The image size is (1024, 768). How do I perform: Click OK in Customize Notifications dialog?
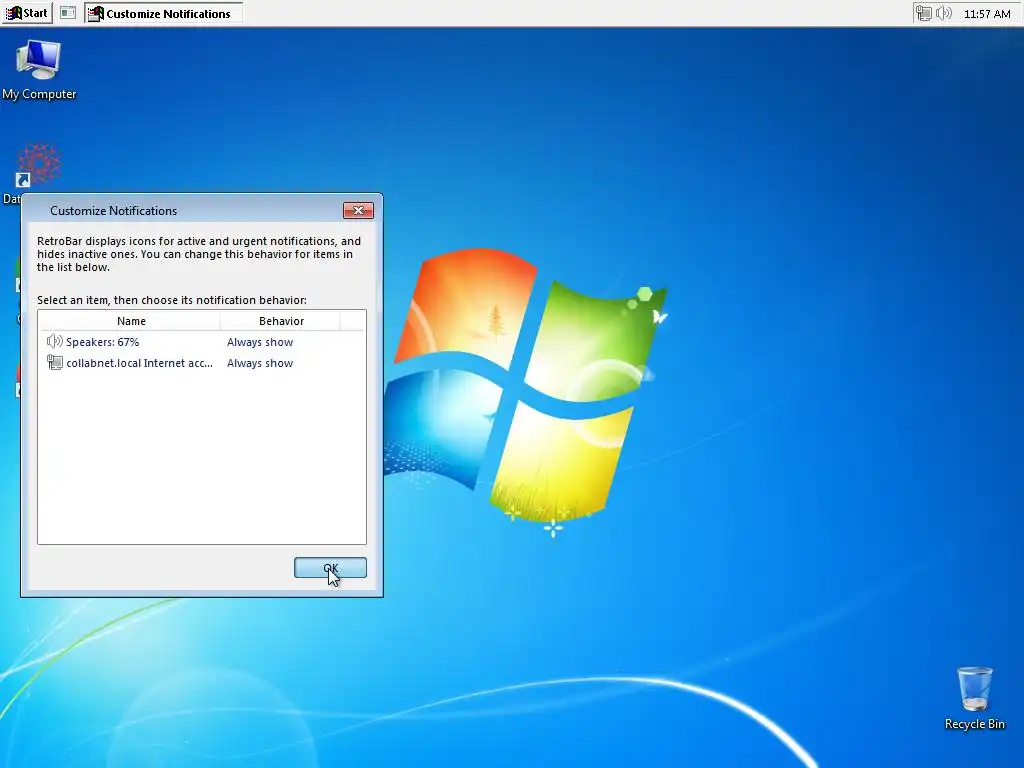pos(330,568)
